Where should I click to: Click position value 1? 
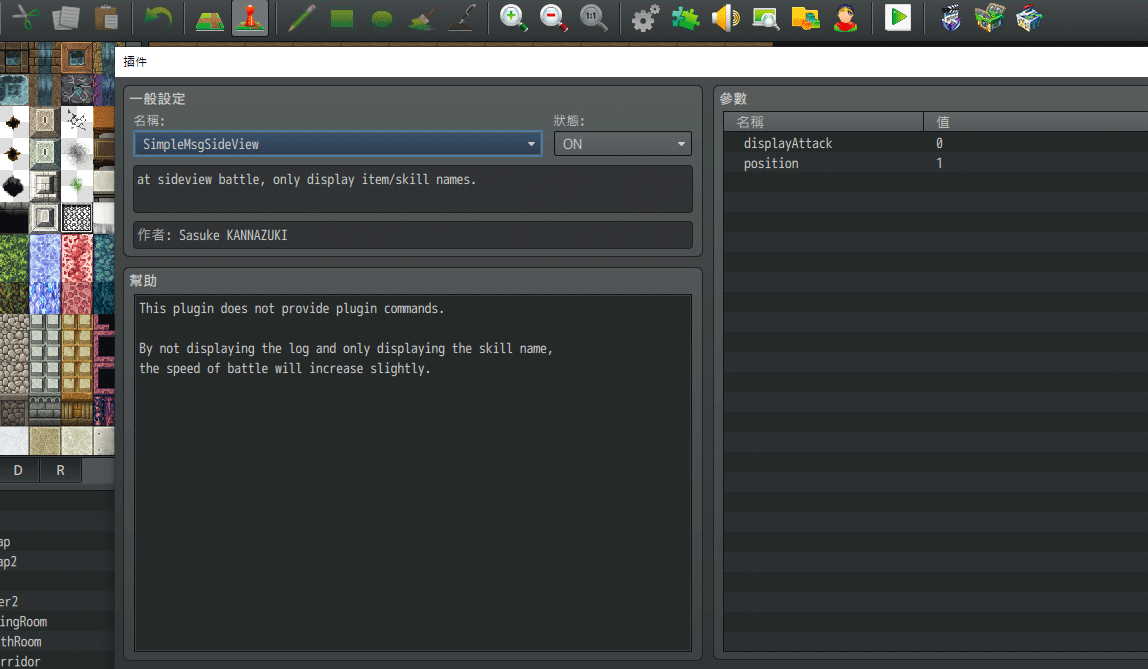tap(939, 163)
